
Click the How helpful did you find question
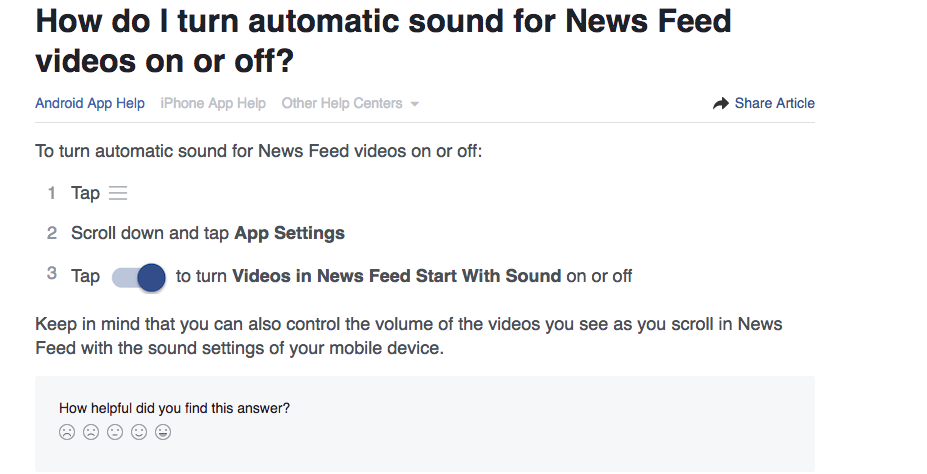(x=174, y=408)
